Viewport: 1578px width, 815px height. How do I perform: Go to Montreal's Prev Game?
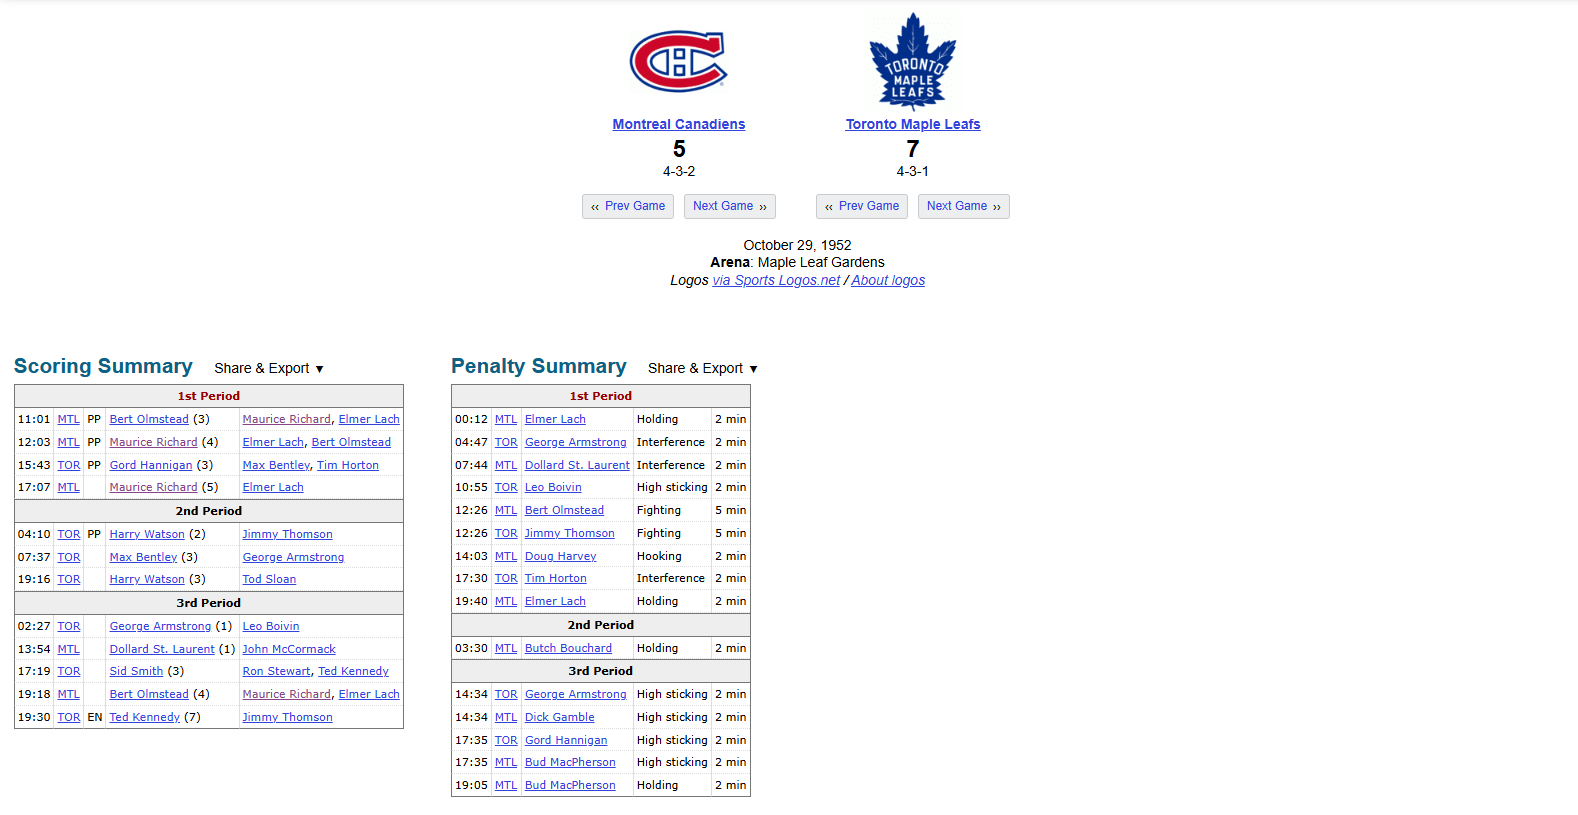[628, 206]
